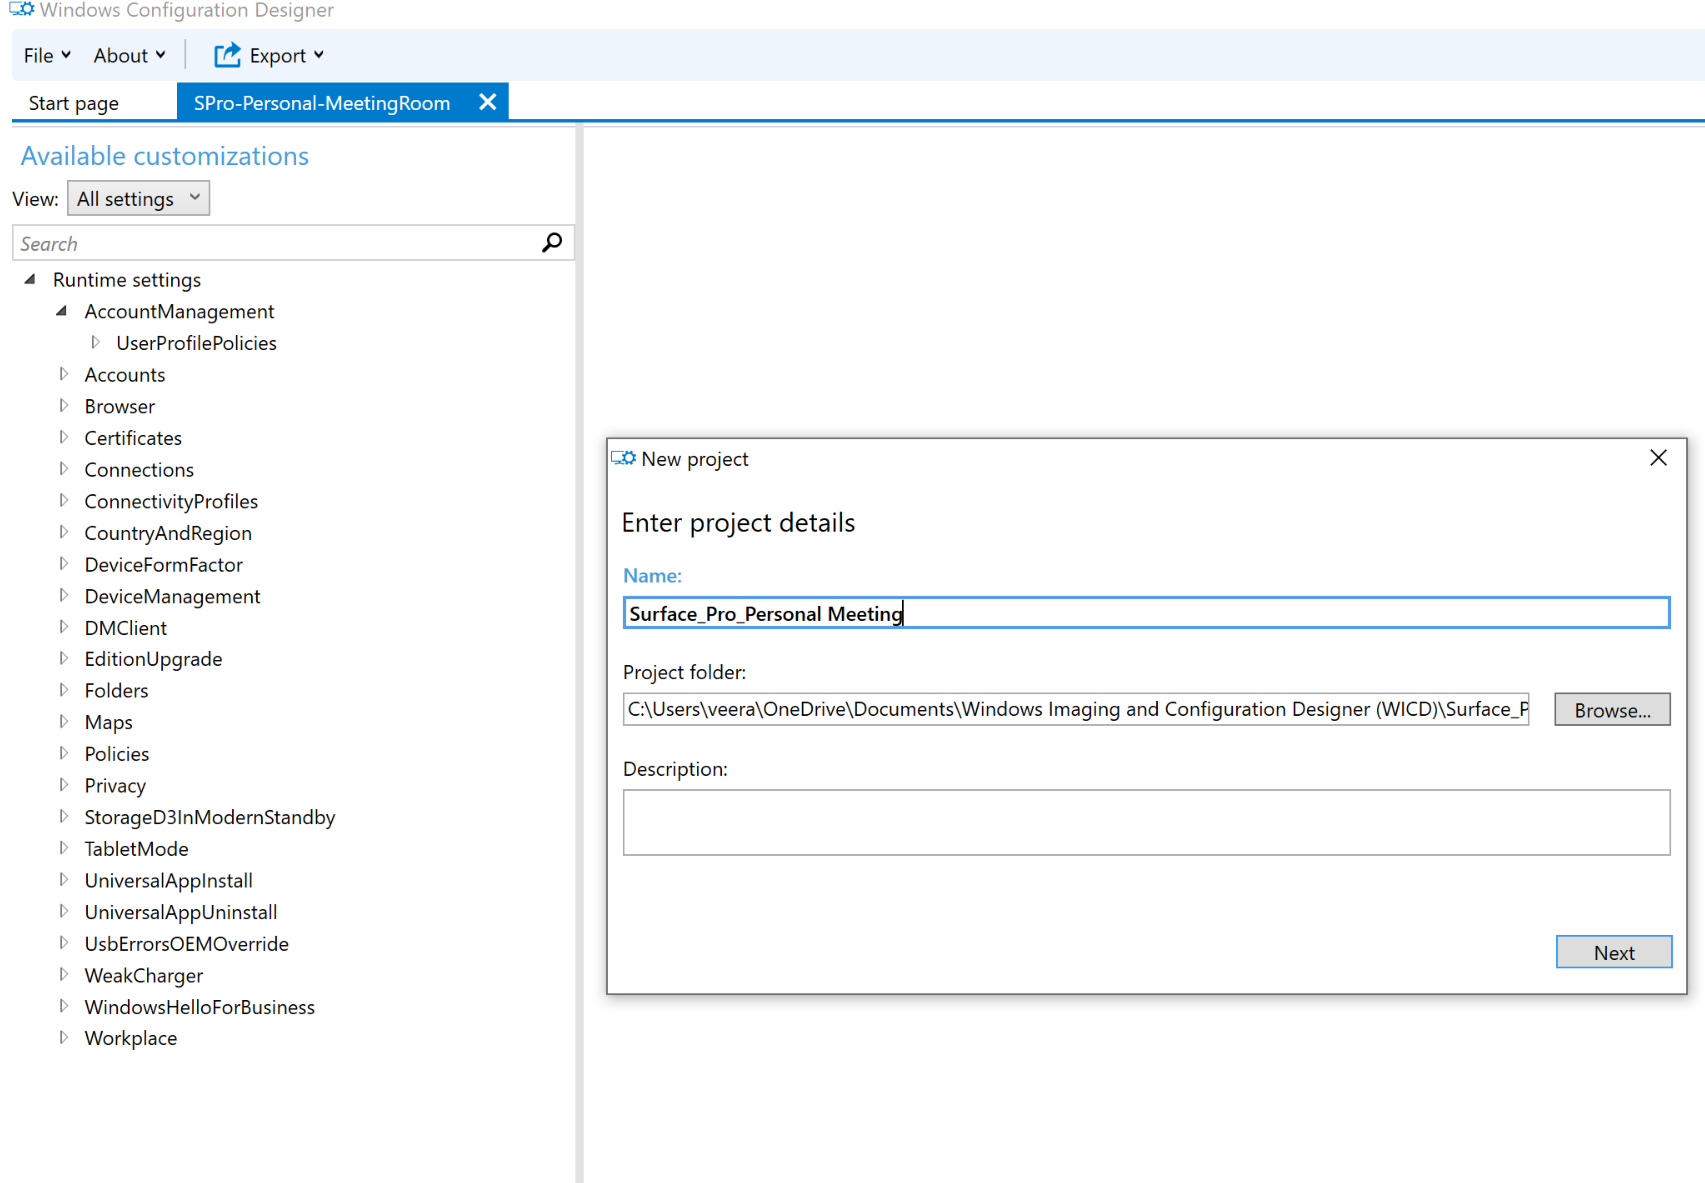1705x1183 pixels.
Task: Collapse the AccountManagement tree node
Action: click(x=62, y=311)
